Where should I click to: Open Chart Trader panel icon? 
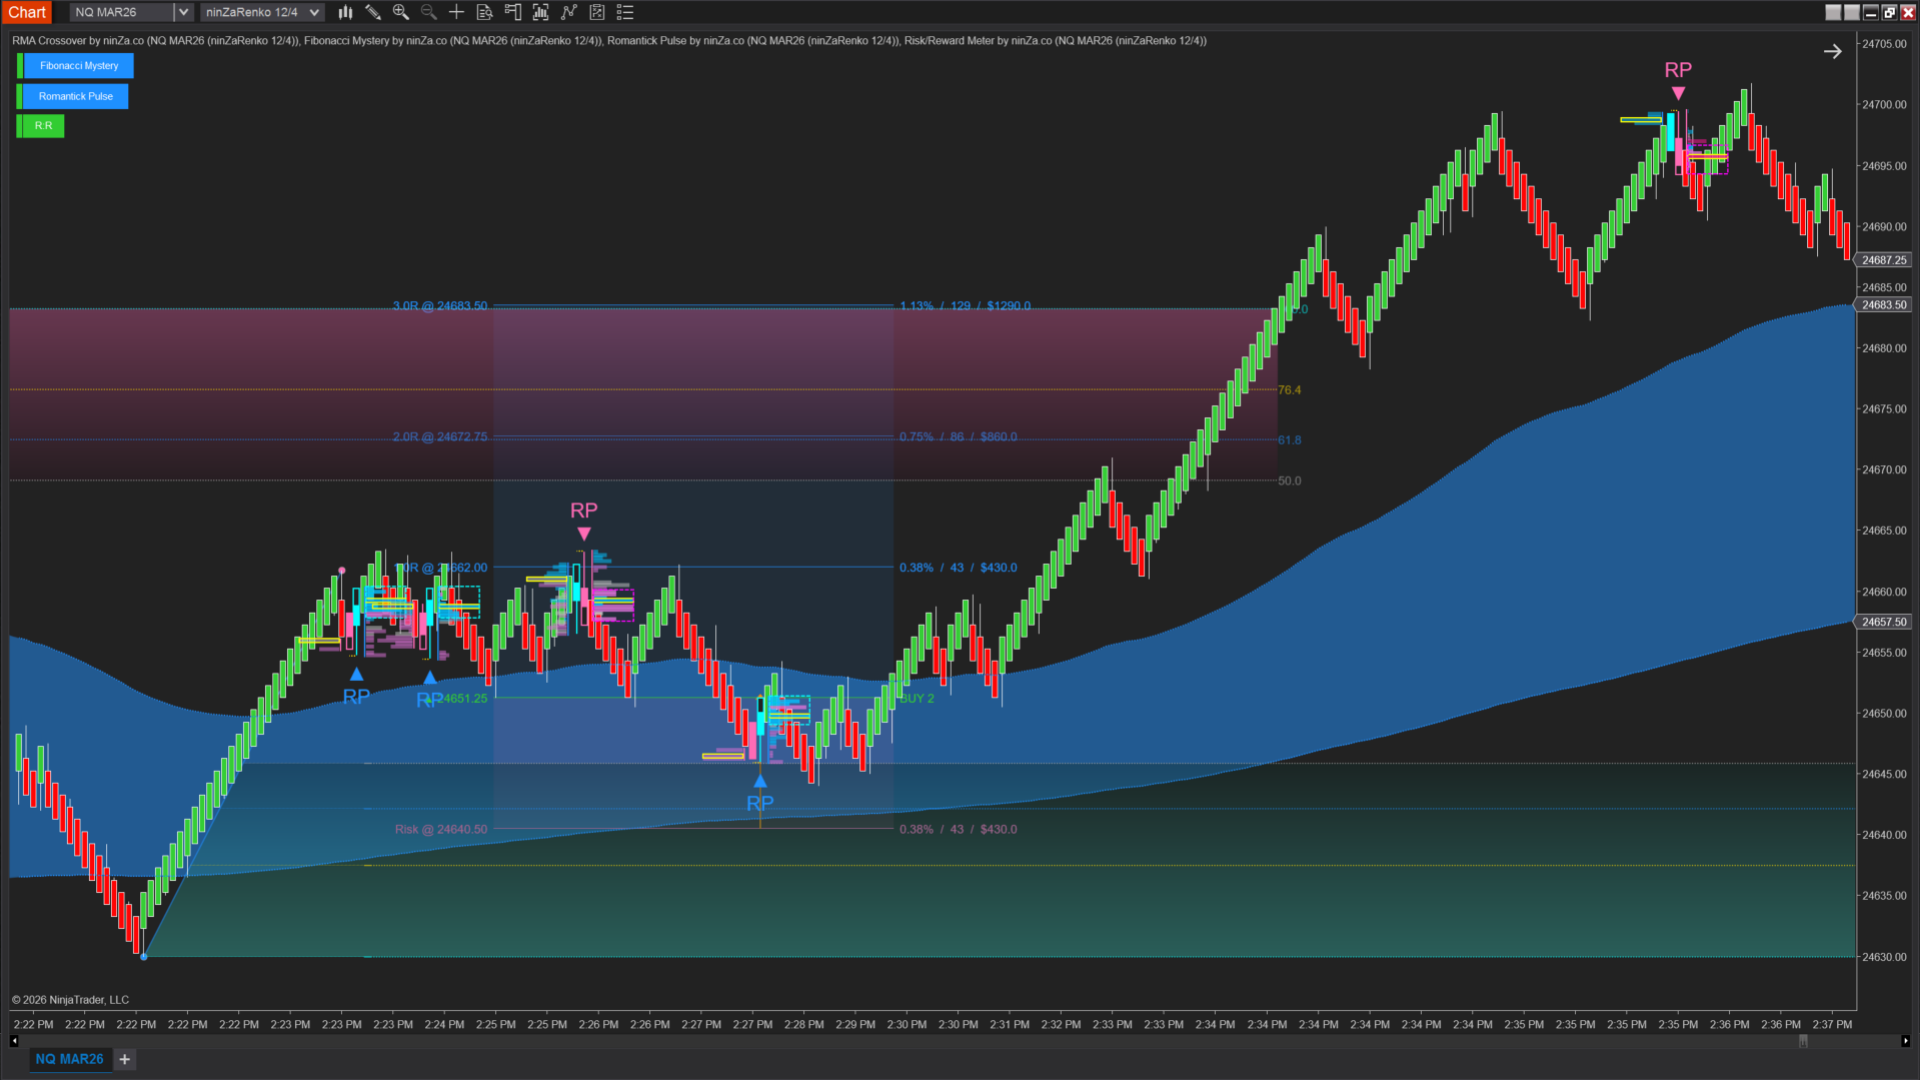(513, 12)
